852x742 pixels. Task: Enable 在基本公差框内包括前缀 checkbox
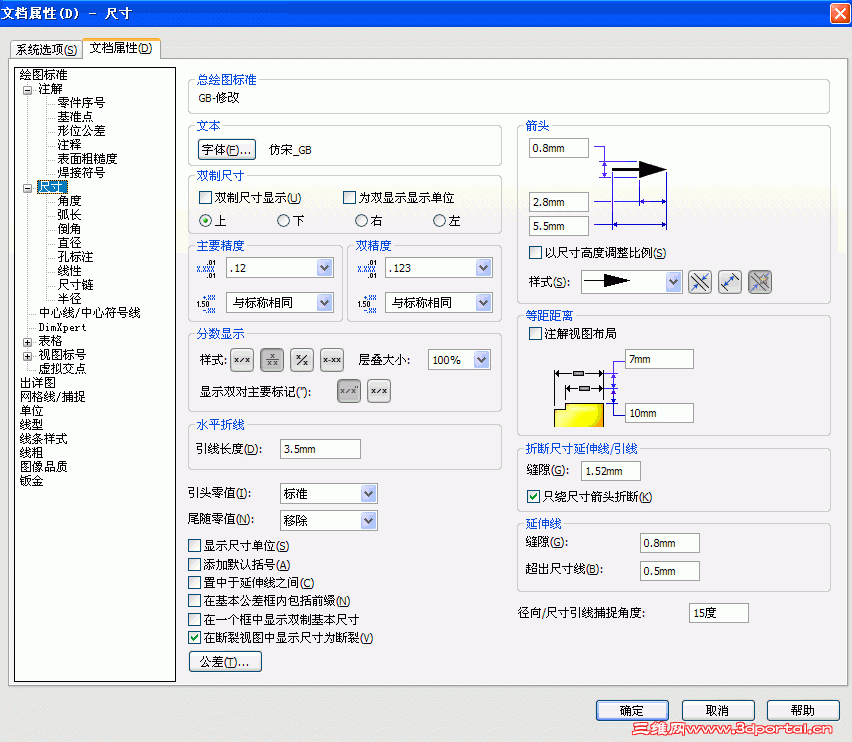coord(195,601)
